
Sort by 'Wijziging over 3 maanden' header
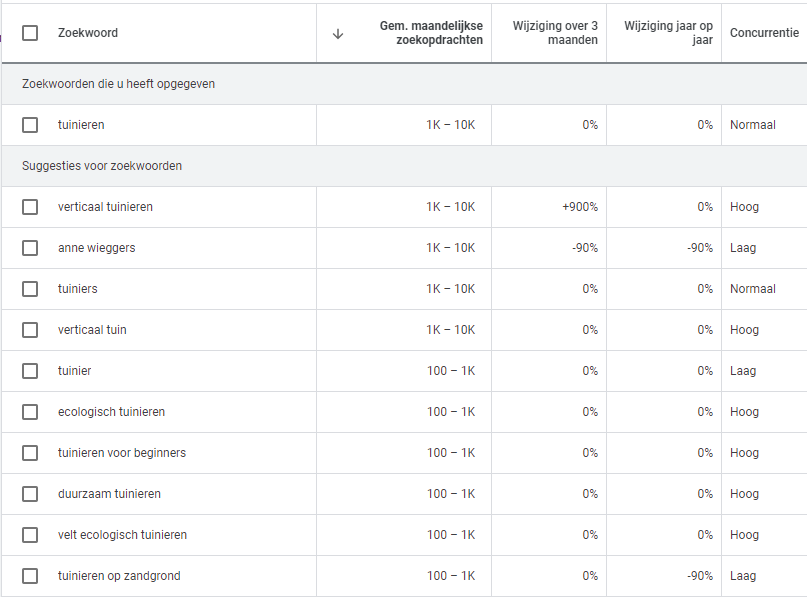[x=555, y=33]
